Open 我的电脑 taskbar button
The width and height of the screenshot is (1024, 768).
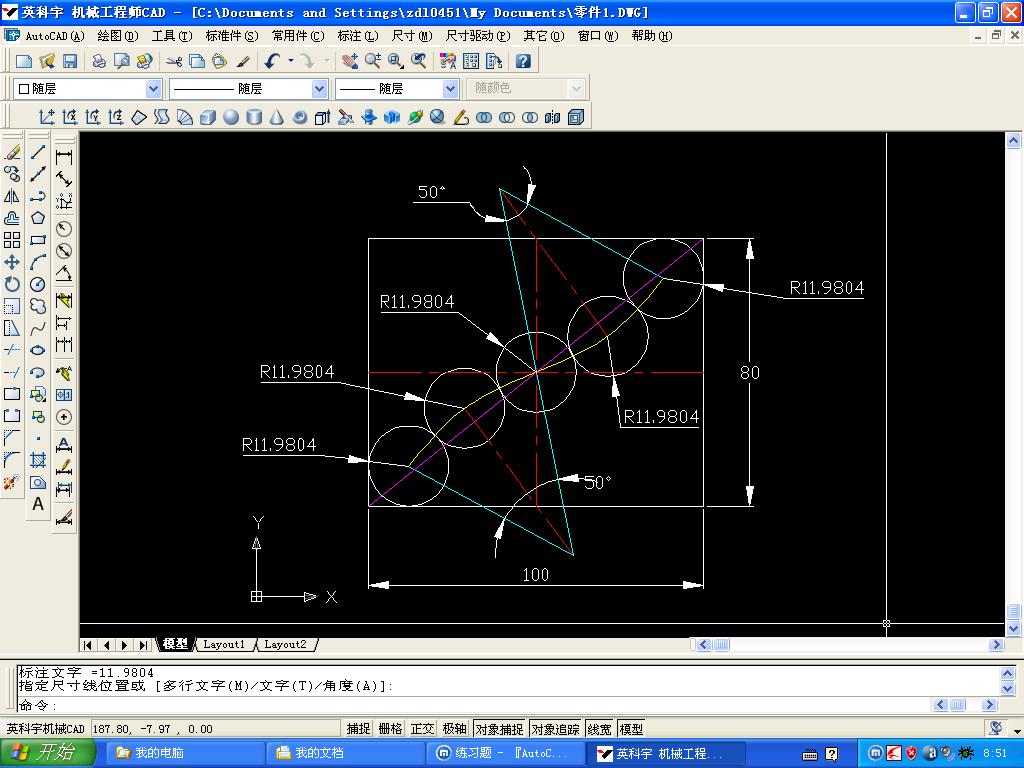point(184,753)
